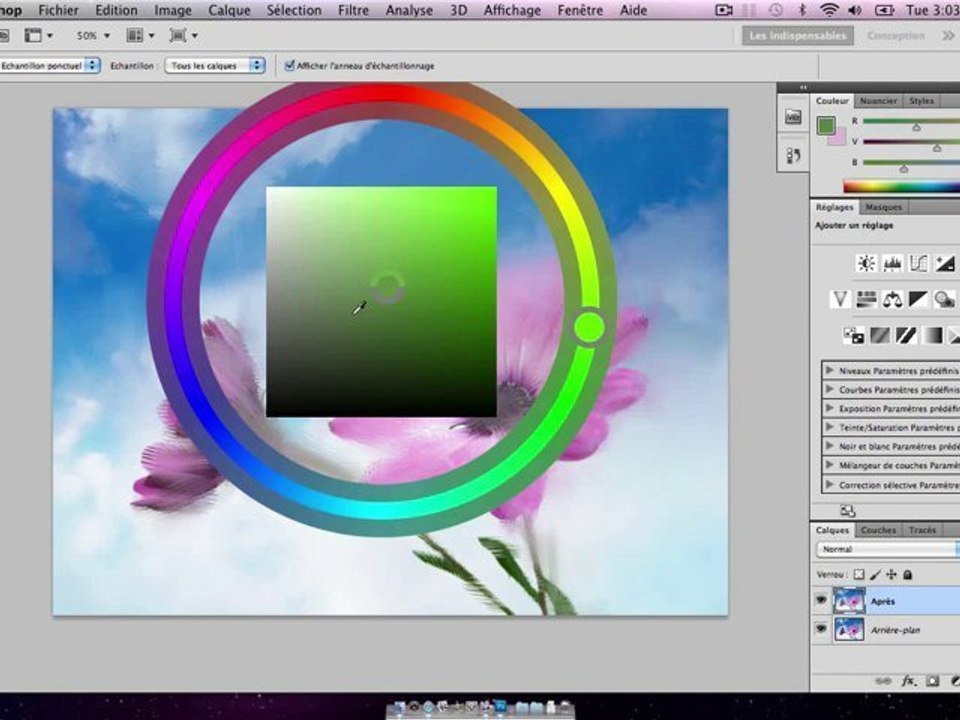960x720 pixels.
Task: Click the background pink color swatch
Action: (839, 138)
